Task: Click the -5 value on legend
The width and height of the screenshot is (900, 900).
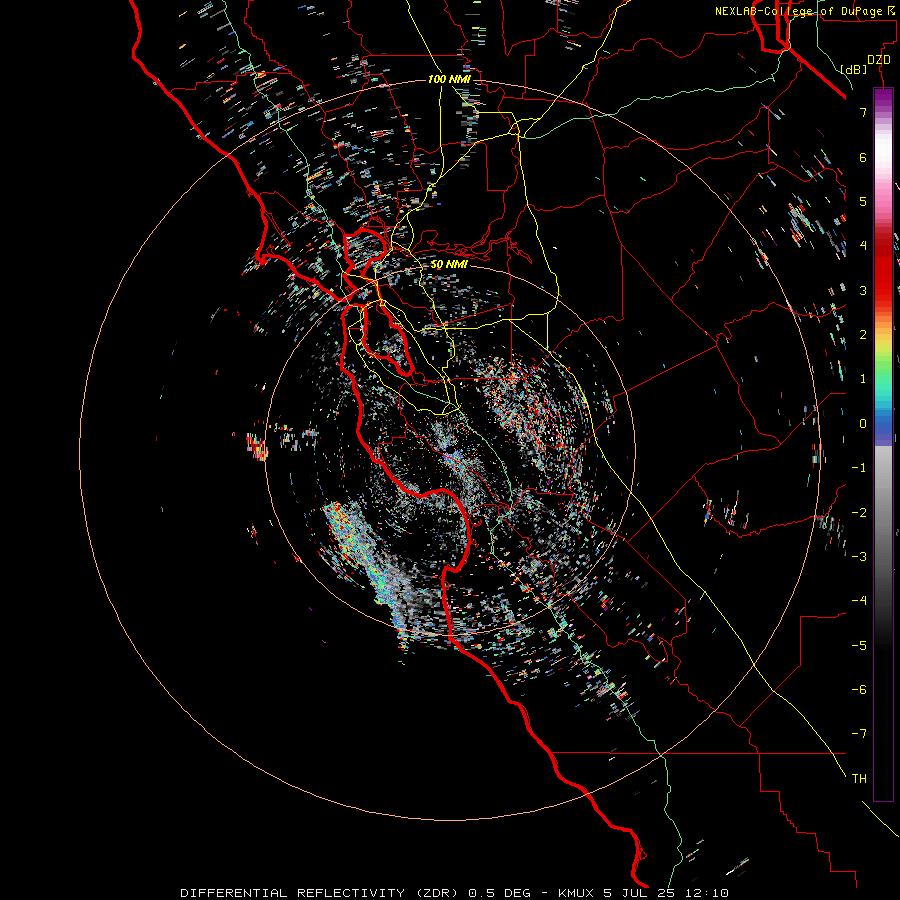Action: [x=859, y=646]
